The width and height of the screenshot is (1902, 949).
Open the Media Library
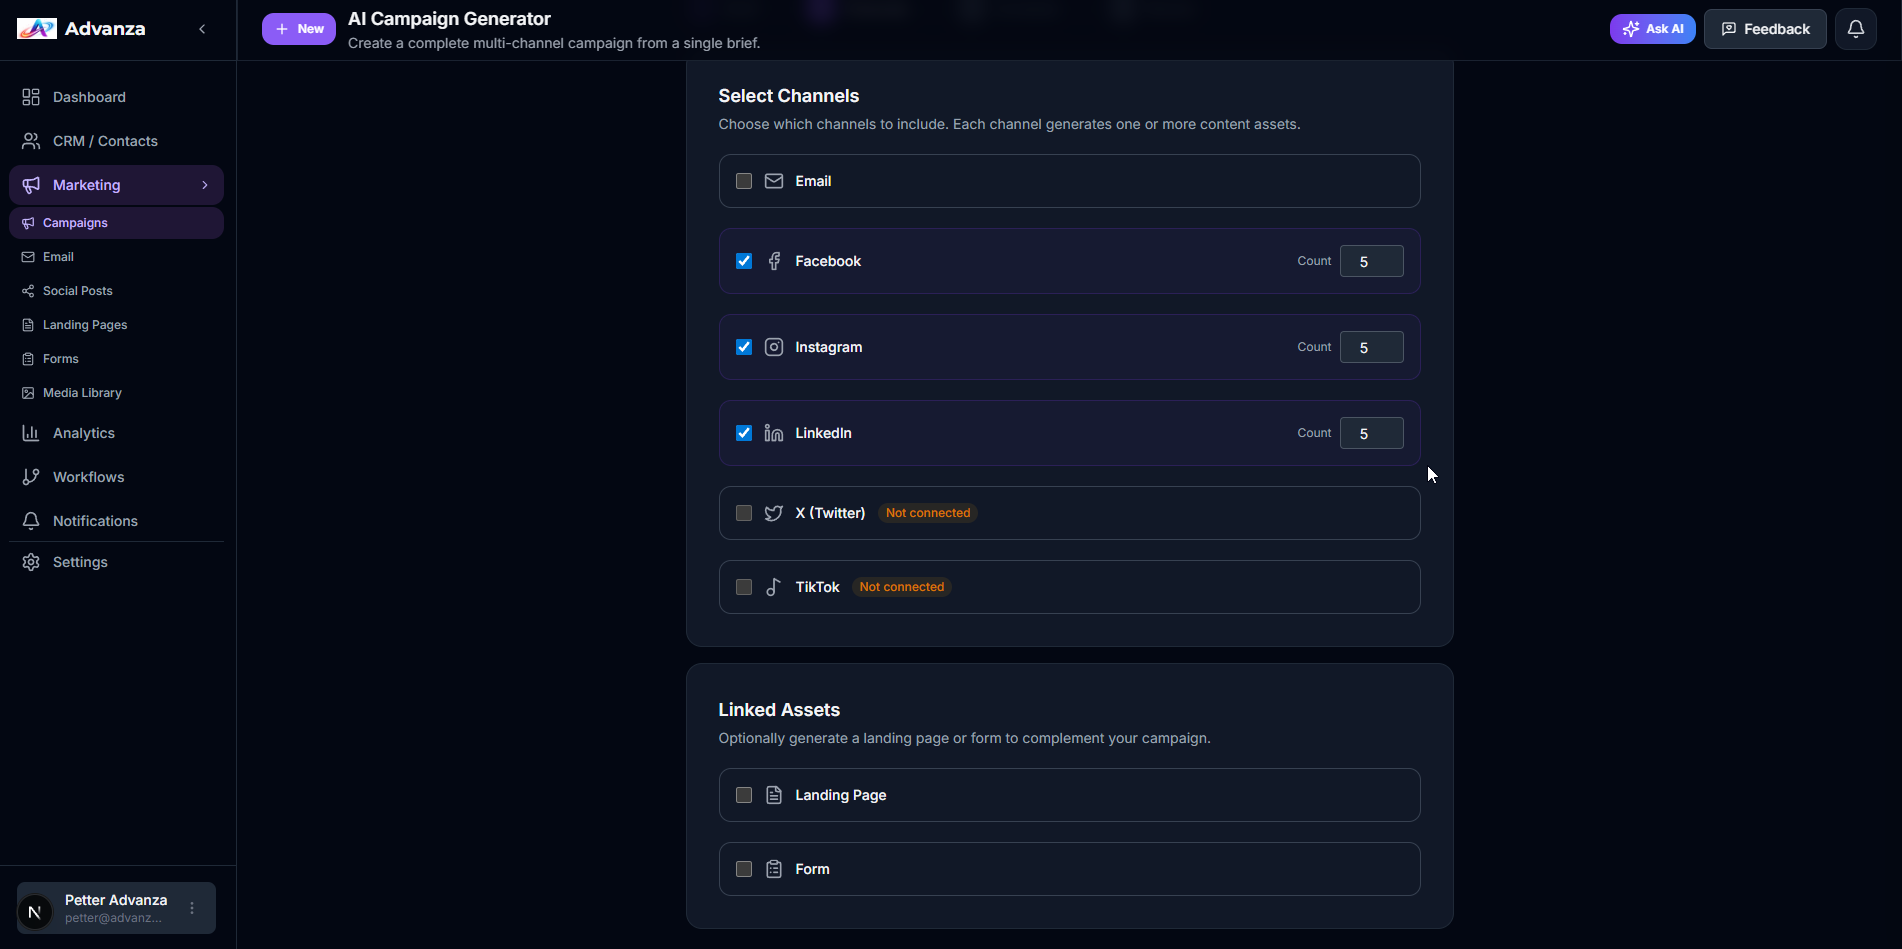point(81,392)
